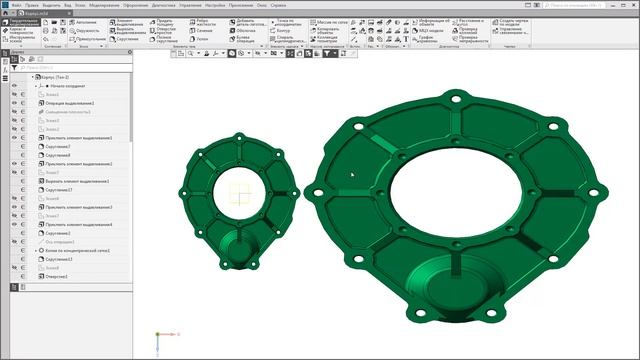The height and width of the screenshot is (360, 640).
Task: Focus the tree search input field
Action: (x=76, y=68)
